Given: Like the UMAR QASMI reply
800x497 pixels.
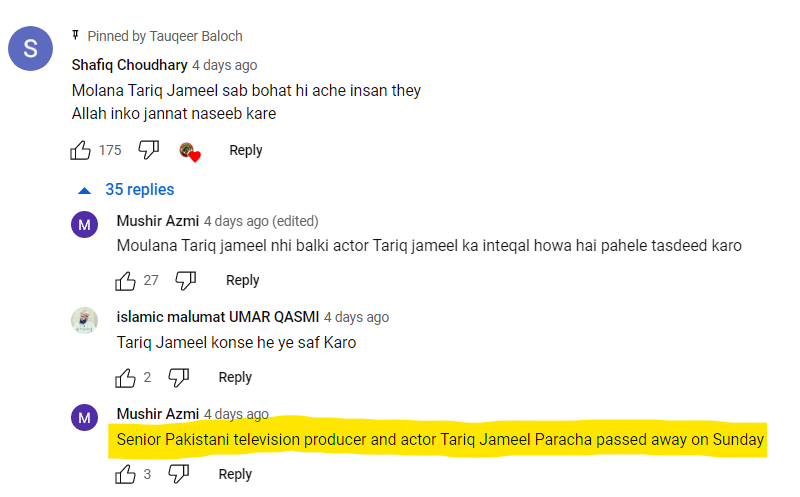Looking at the screenshot, I should [127, 377].
